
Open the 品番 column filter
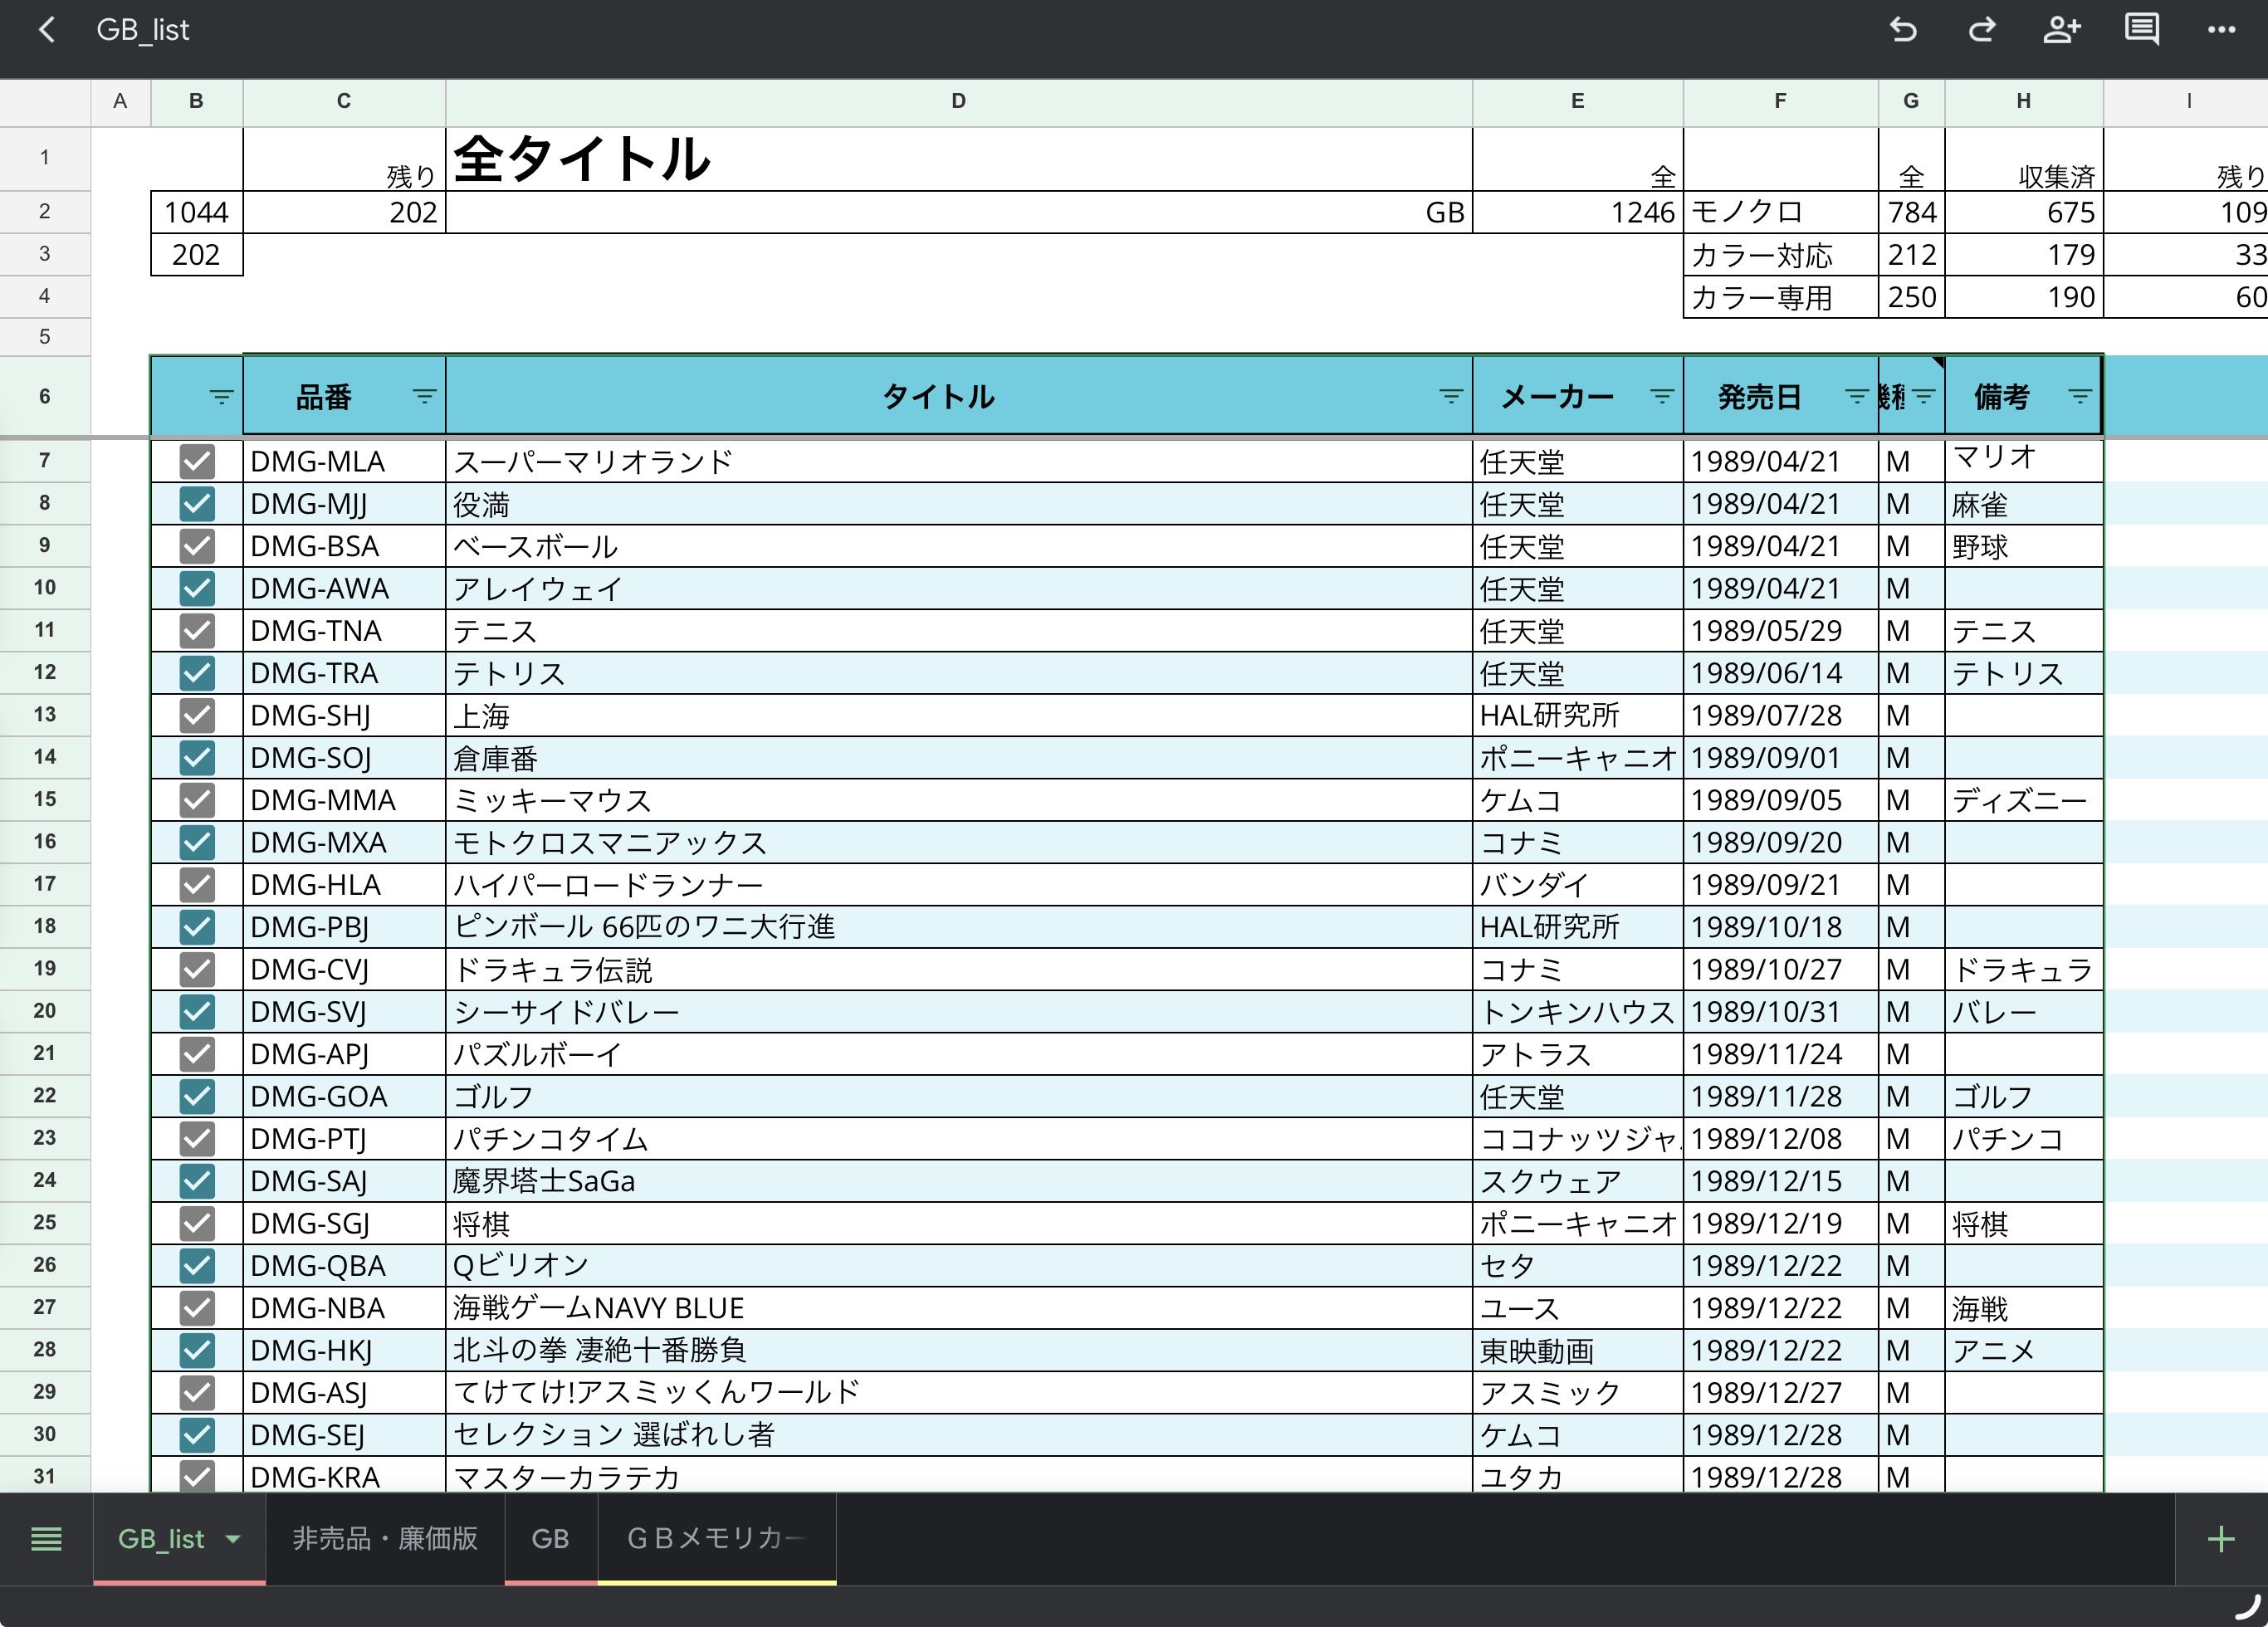(424, 397)
